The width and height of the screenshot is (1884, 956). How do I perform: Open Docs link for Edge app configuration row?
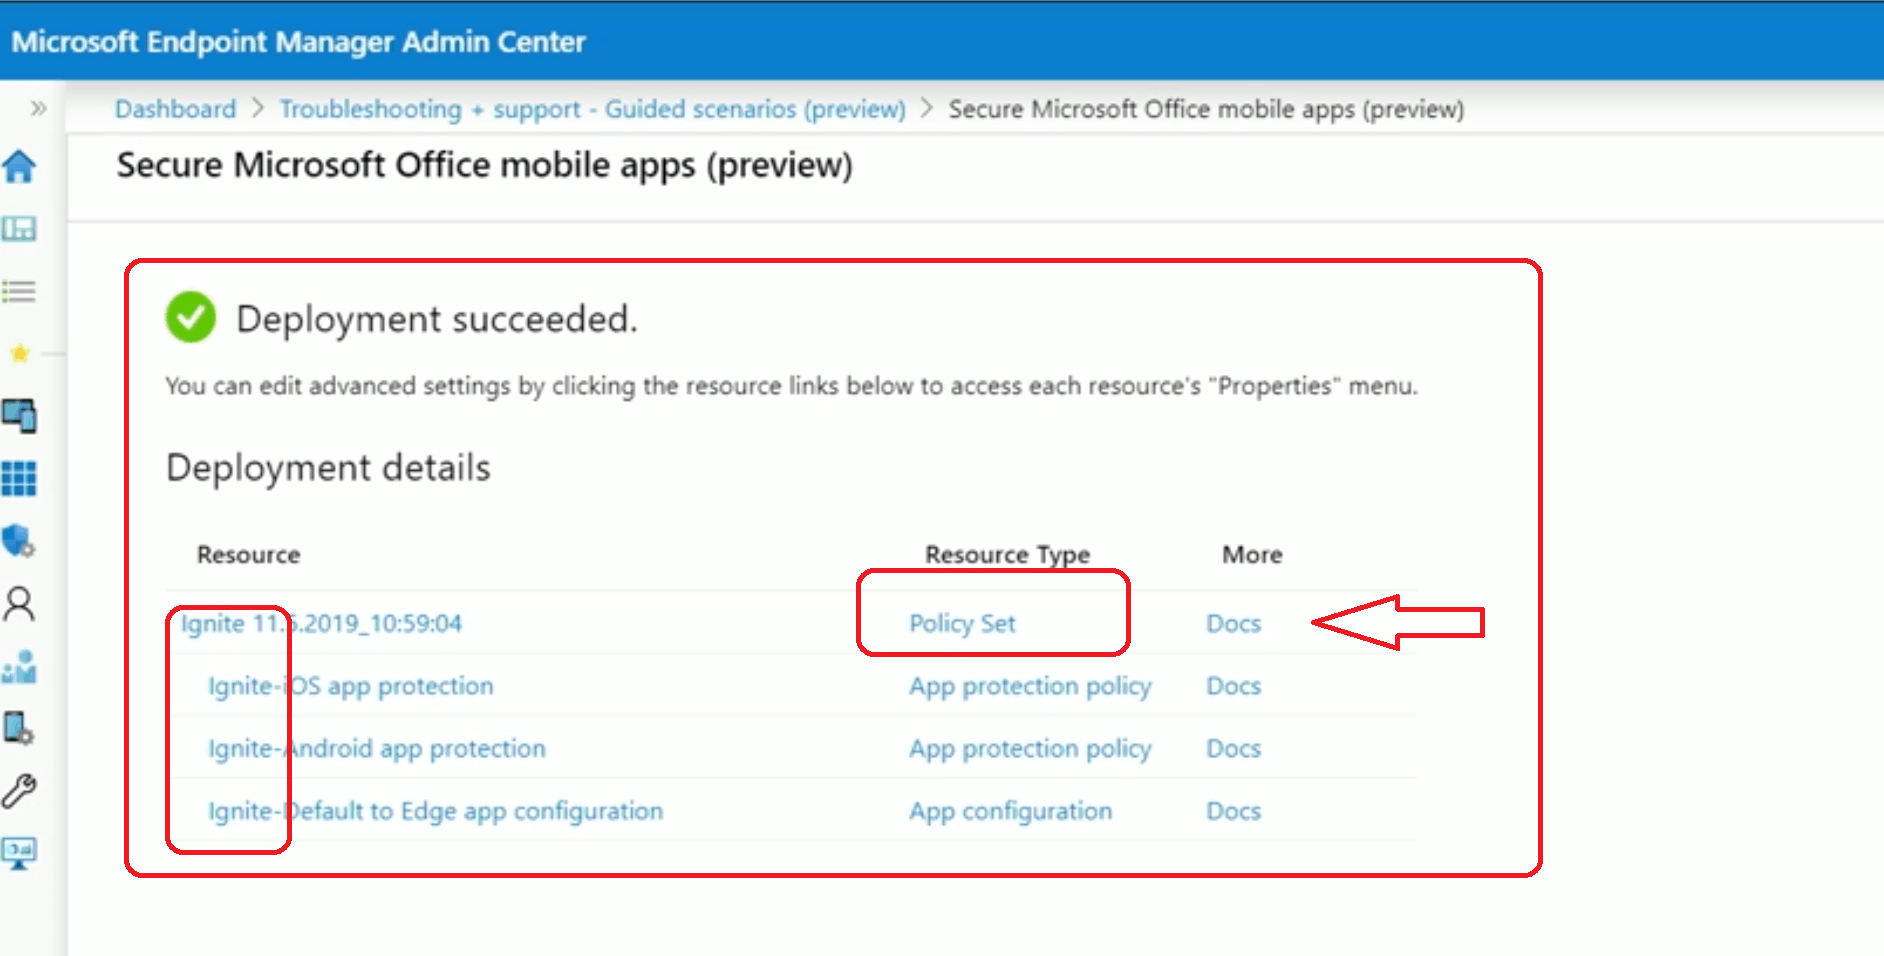pos(1233,811)
